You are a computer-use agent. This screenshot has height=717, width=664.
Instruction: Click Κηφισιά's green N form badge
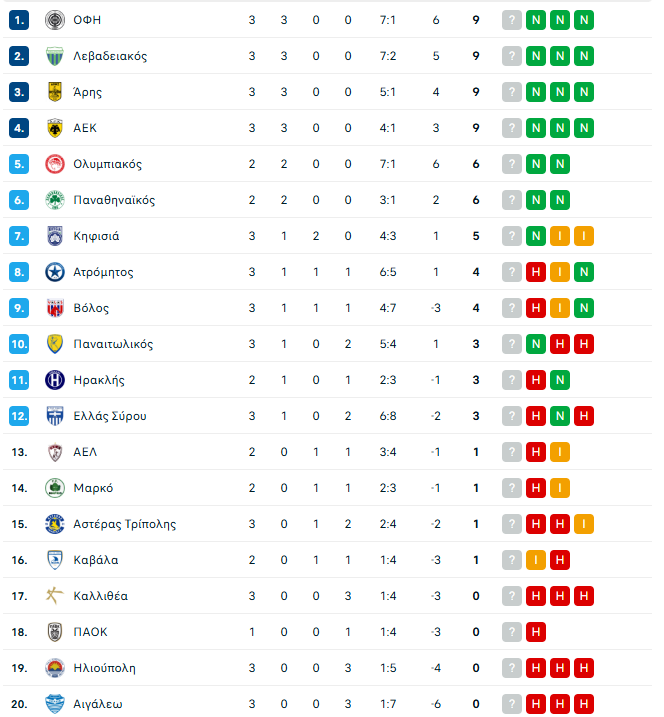[x=537, y=236]
